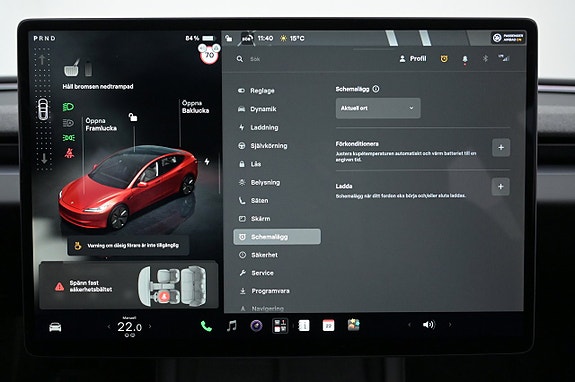Select the Lås menu item
The width and height of the screenshot is (575, 382).
pos(250,164)
